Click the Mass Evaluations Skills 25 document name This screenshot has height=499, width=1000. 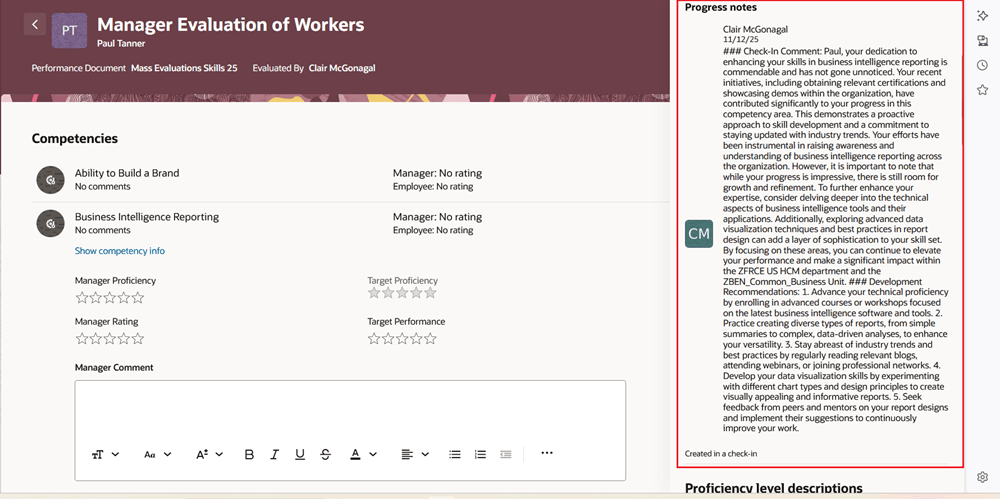click(x=184, y=68)
